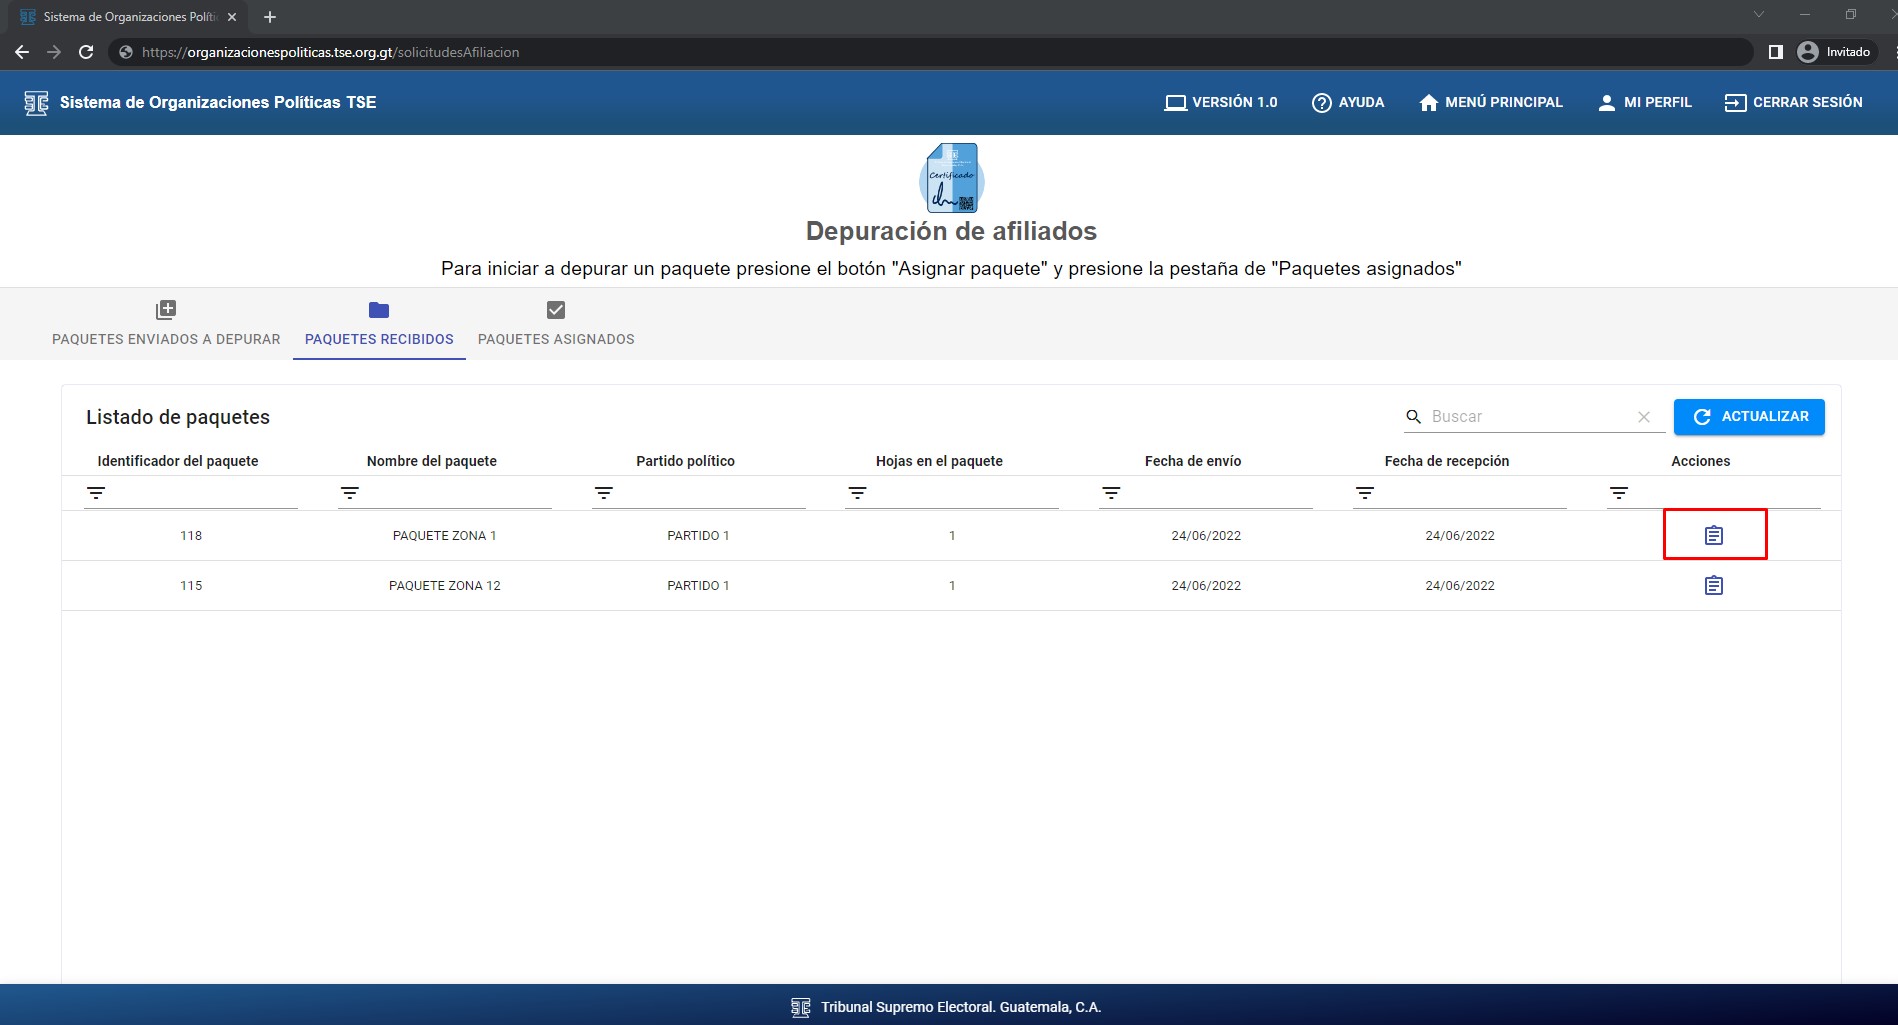Clear the Buscar search field with X
Image resolution: width=1898 pixels, height=1025 pixels.
[x=1643, y=417]
